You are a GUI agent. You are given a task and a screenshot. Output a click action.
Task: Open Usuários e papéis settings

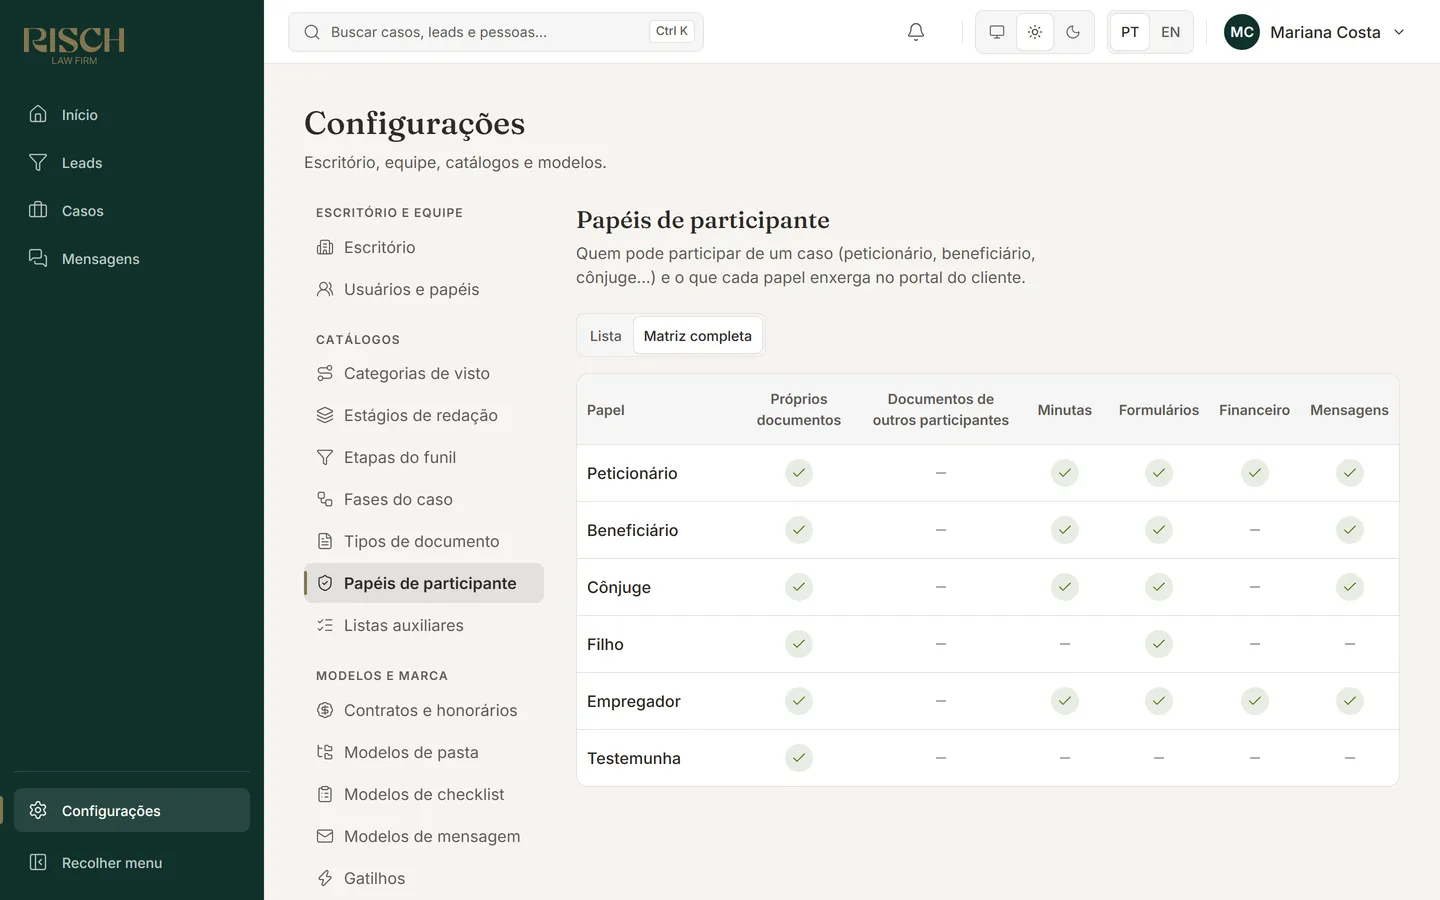pyautogui.click(x=424, y=289)
